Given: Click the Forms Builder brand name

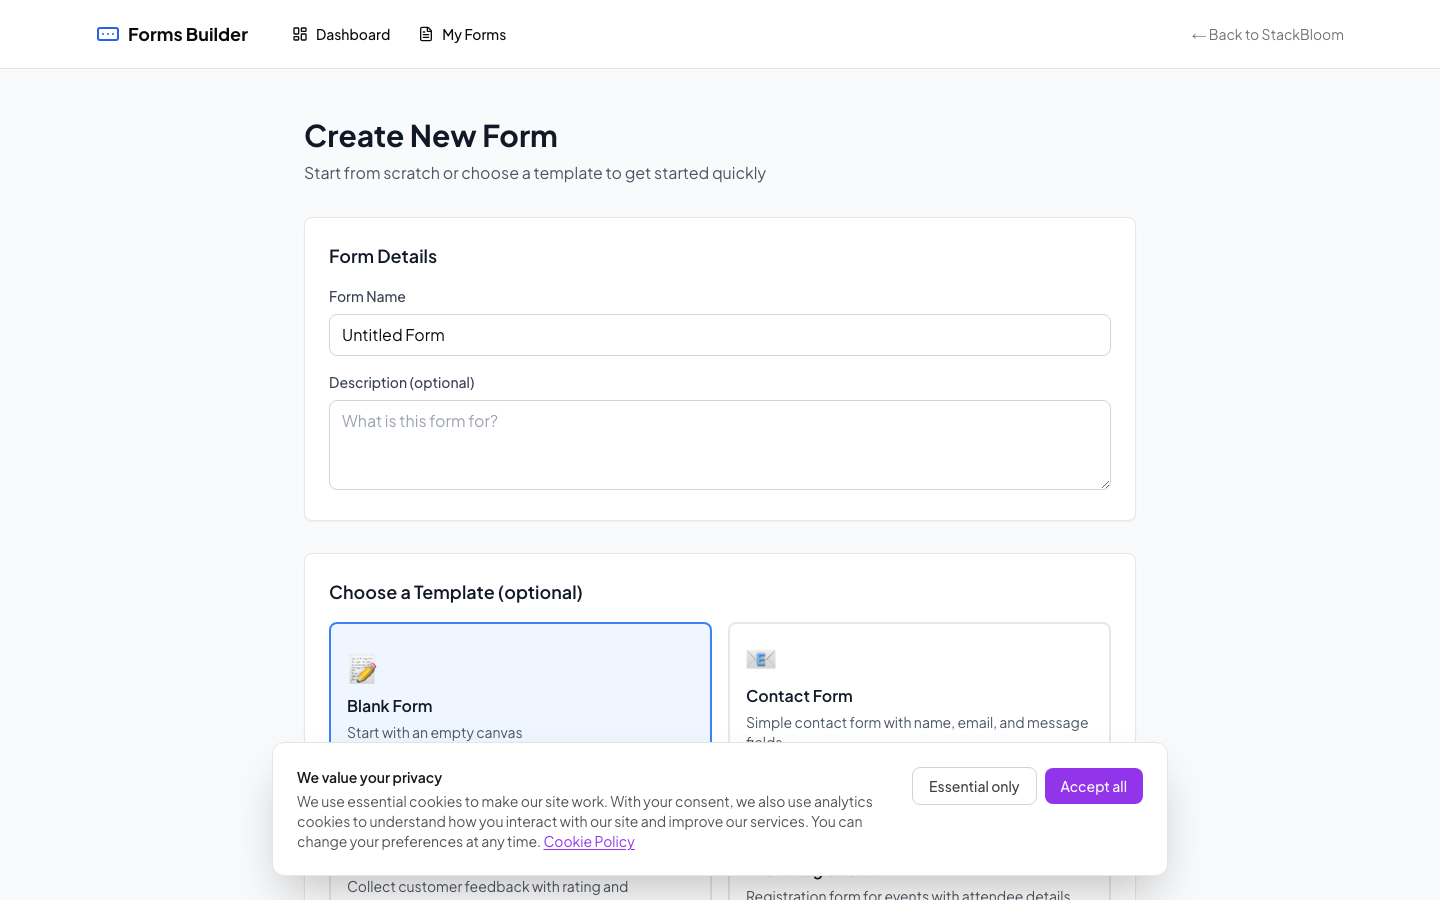Looking at the screenshot, I should pos(187,33).
